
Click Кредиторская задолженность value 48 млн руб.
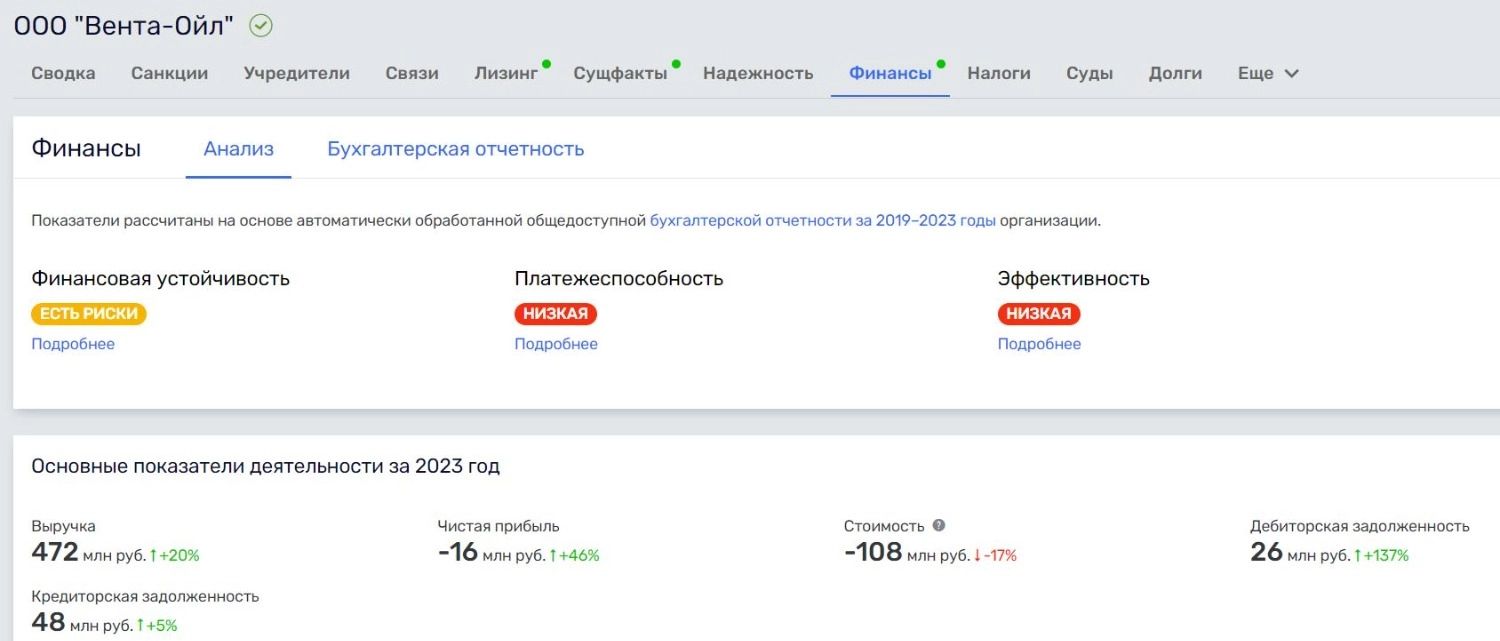[x=82, y=622]
